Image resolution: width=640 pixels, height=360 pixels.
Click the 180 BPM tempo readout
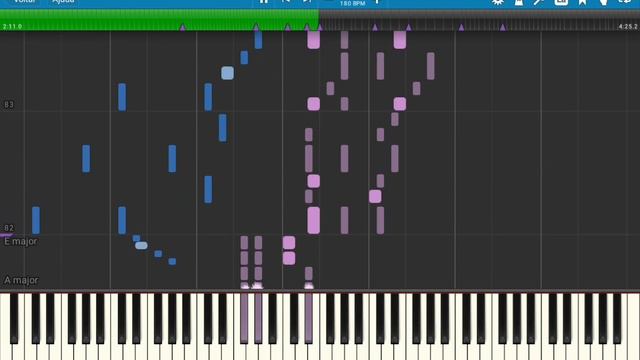click(x=352, y=3)
